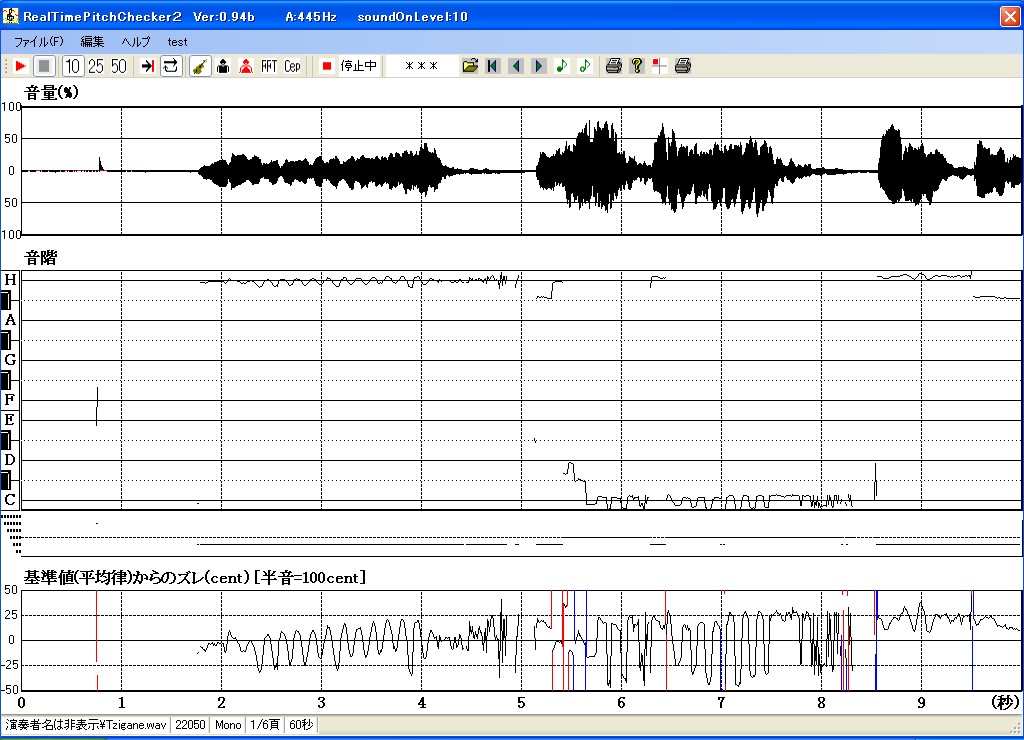Click the 1/6頁 page indicator

click(265, 725)
